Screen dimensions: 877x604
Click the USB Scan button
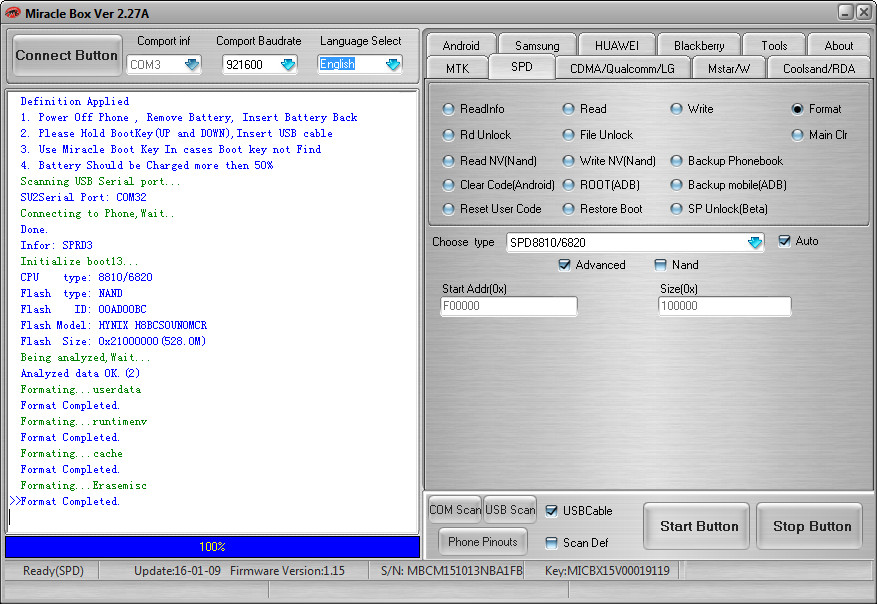pos(510,509)
